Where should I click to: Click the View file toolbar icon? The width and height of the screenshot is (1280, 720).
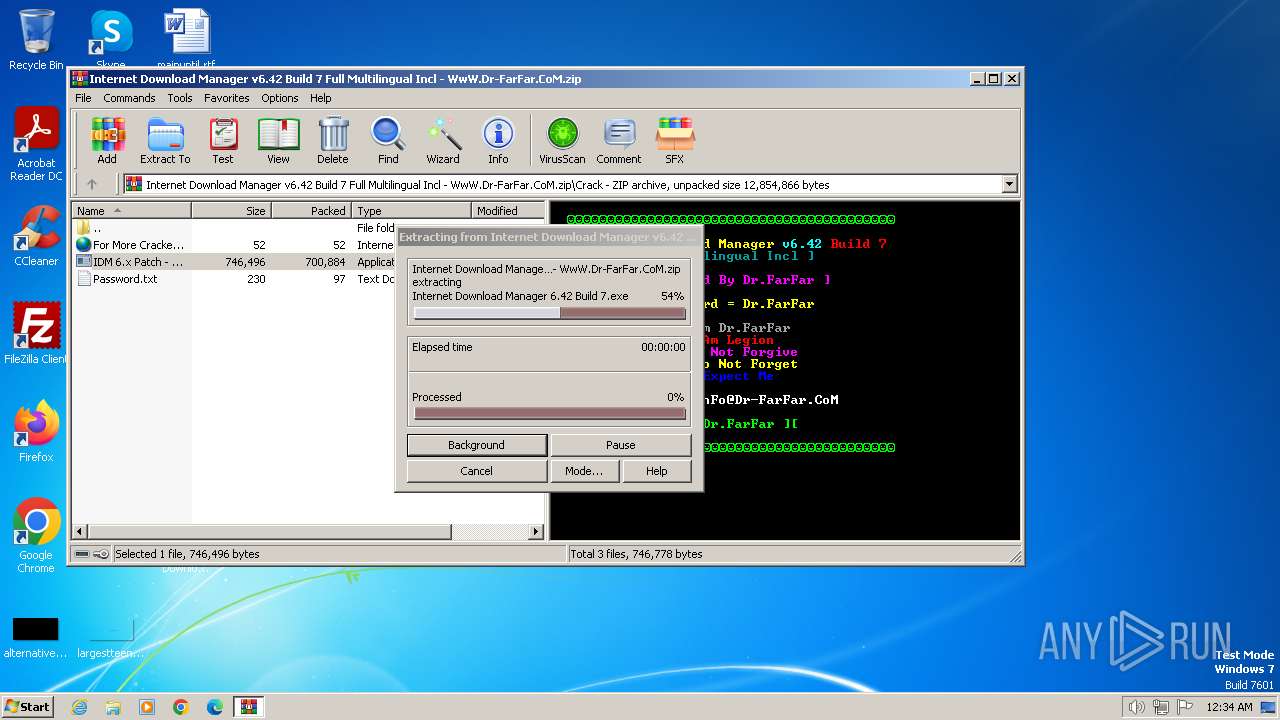(278, 140)
